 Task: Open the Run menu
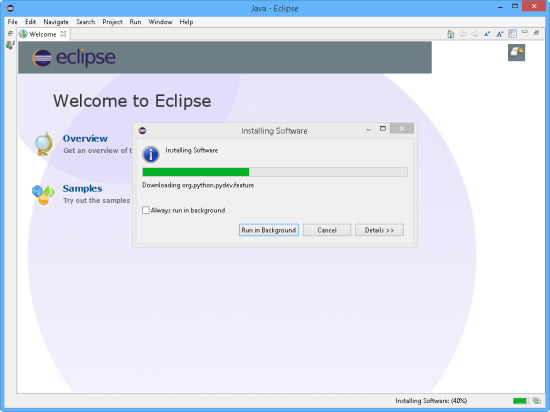135,22
